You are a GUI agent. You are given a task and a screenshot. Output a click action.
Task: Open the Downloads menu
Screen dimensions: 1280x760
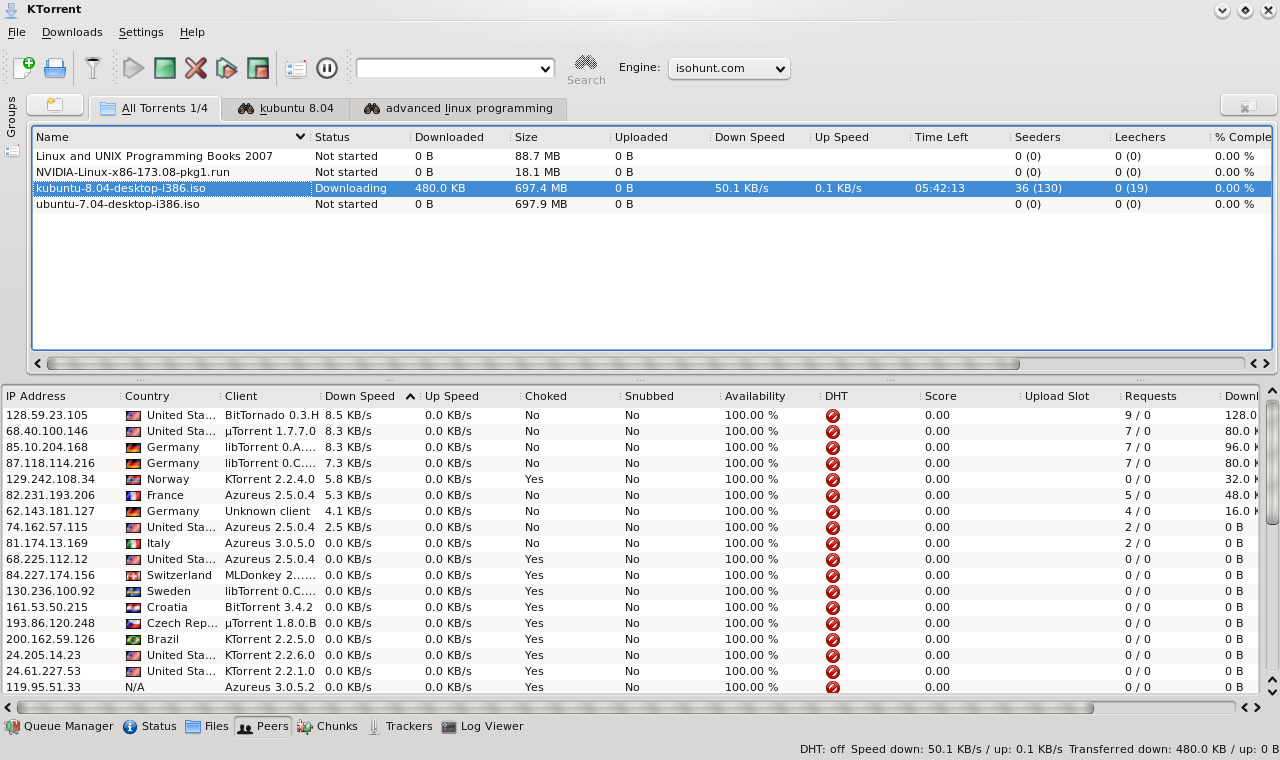[72, 32]
